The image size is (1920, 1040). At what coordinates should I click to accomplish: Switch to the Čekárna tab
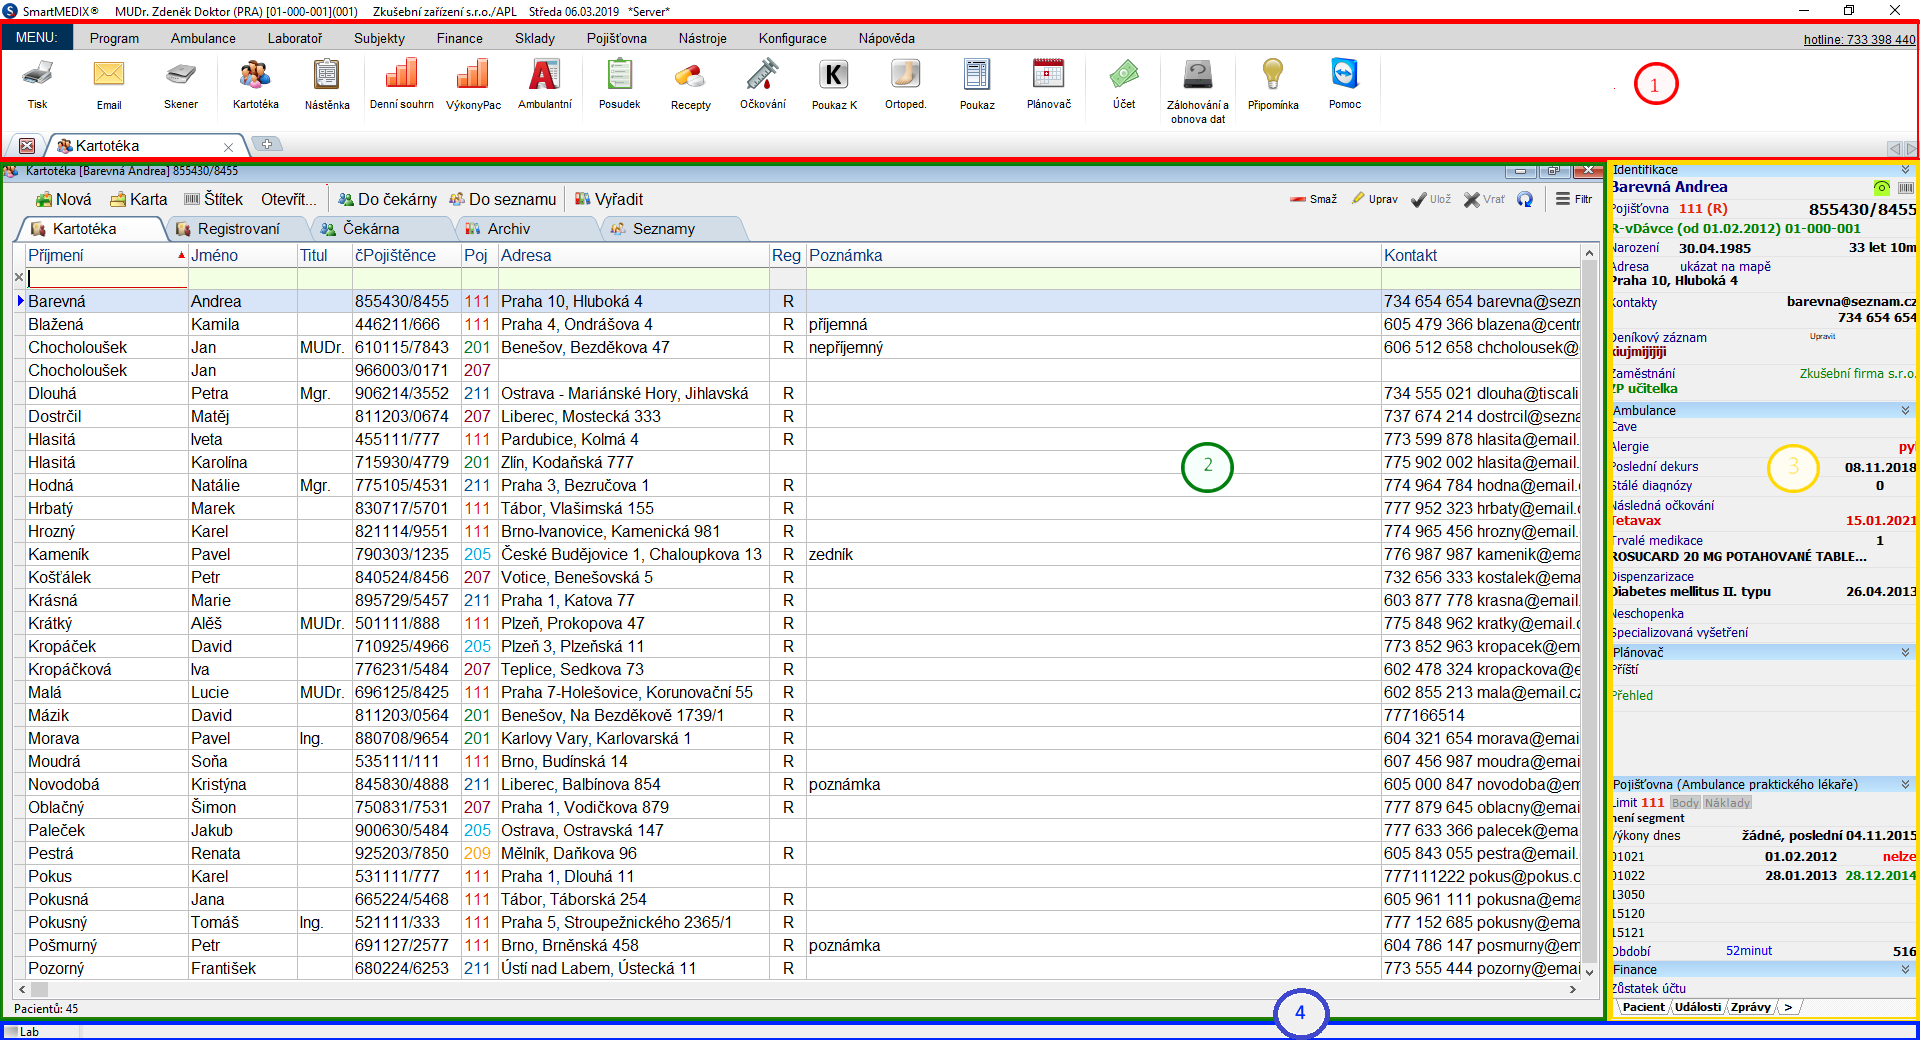(x=370, y=229)
